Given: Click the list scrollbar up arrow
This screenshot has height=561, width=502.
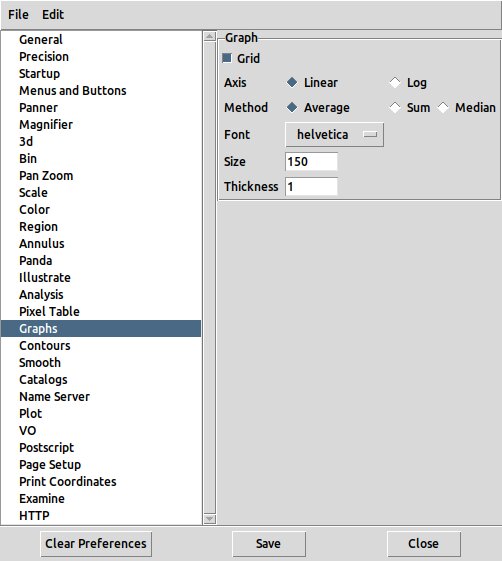Looking at the screenshot, I should pyautogui.click(x=209, y=36).
